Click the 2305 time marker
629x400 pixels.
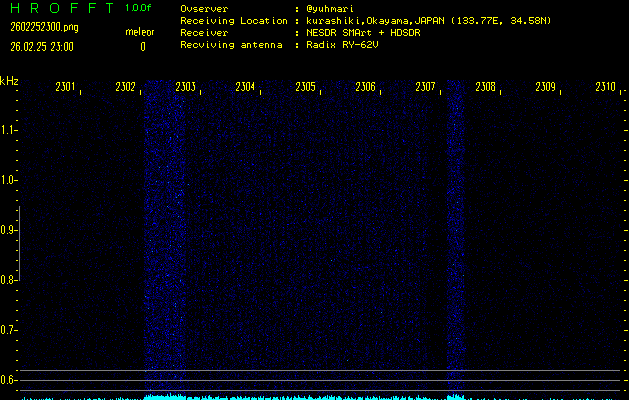[305, 87]
